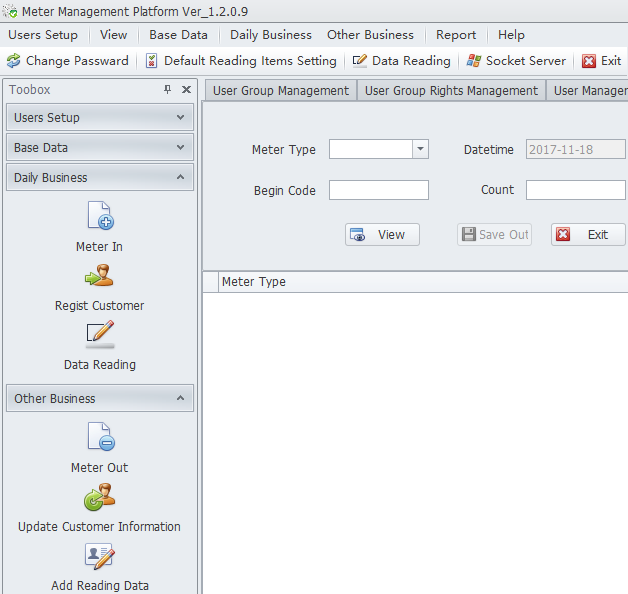This screenshot has width=628, height=594.
Task: Open Data Reading from the Toolbox
Action: 99,336
